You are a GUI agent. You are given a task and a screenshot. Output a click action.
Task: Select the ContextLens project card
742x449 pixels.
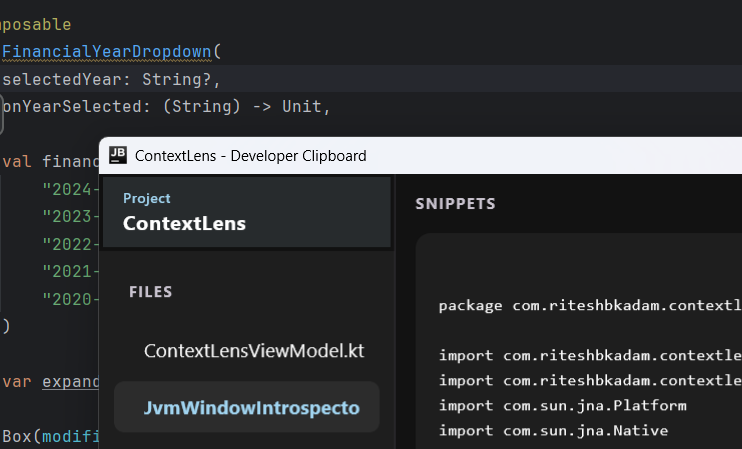[x=246, y=211]
